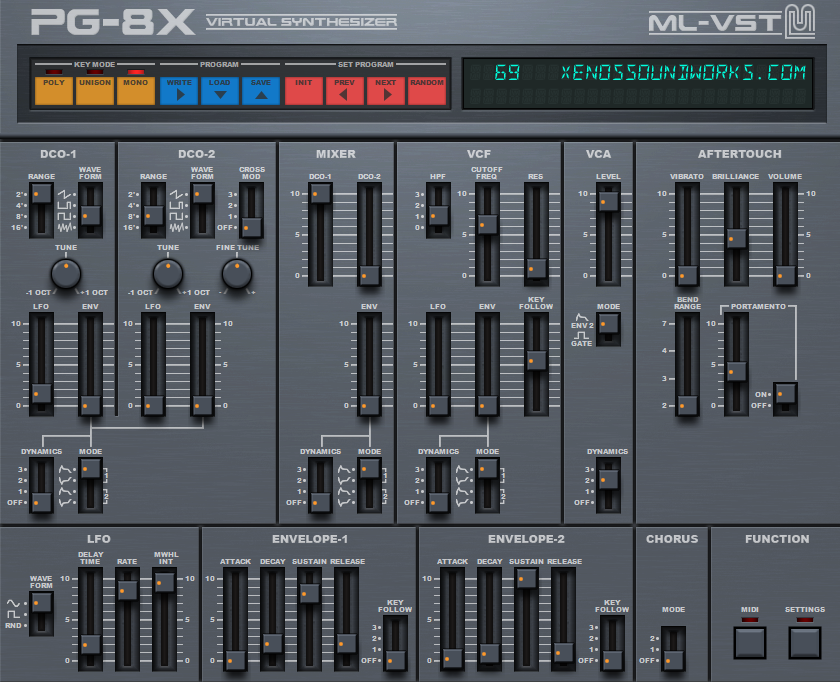Select previous patch with the PREV arrow
This screenshot has height=682, width=840.
tap(344, 88)
